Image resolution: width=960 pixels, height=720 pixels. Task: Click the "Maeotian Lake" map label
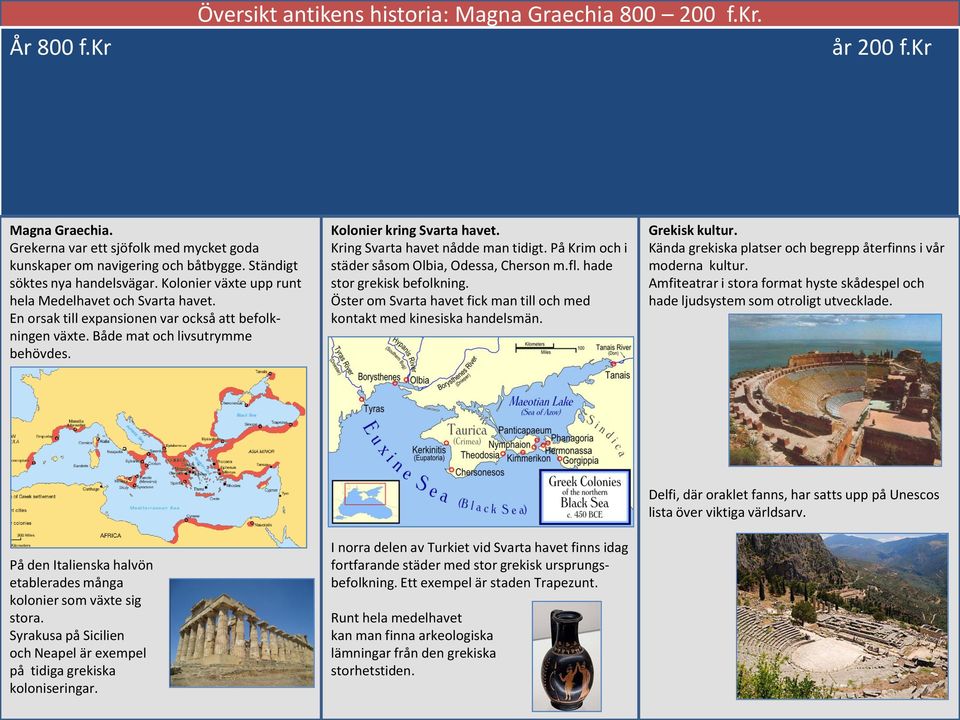541,402
